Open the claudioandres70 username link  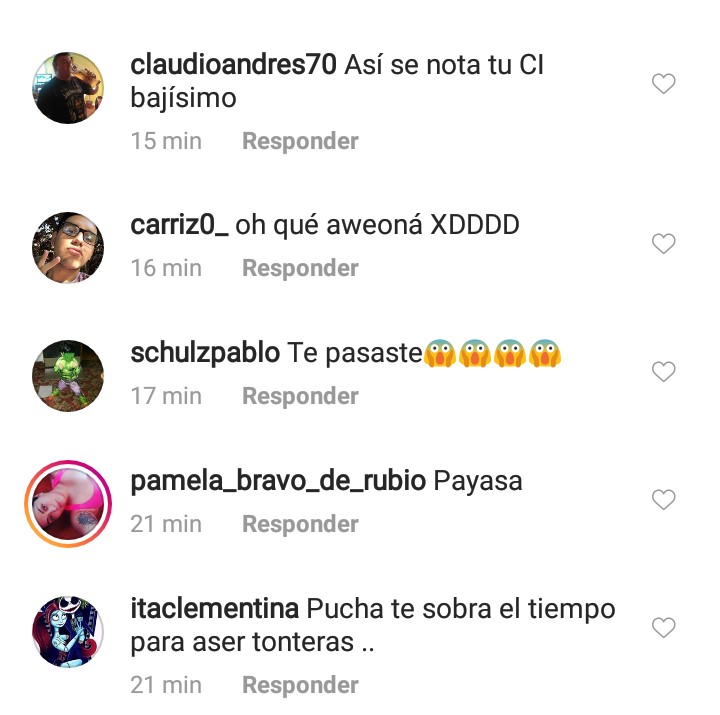click(233, 65)
